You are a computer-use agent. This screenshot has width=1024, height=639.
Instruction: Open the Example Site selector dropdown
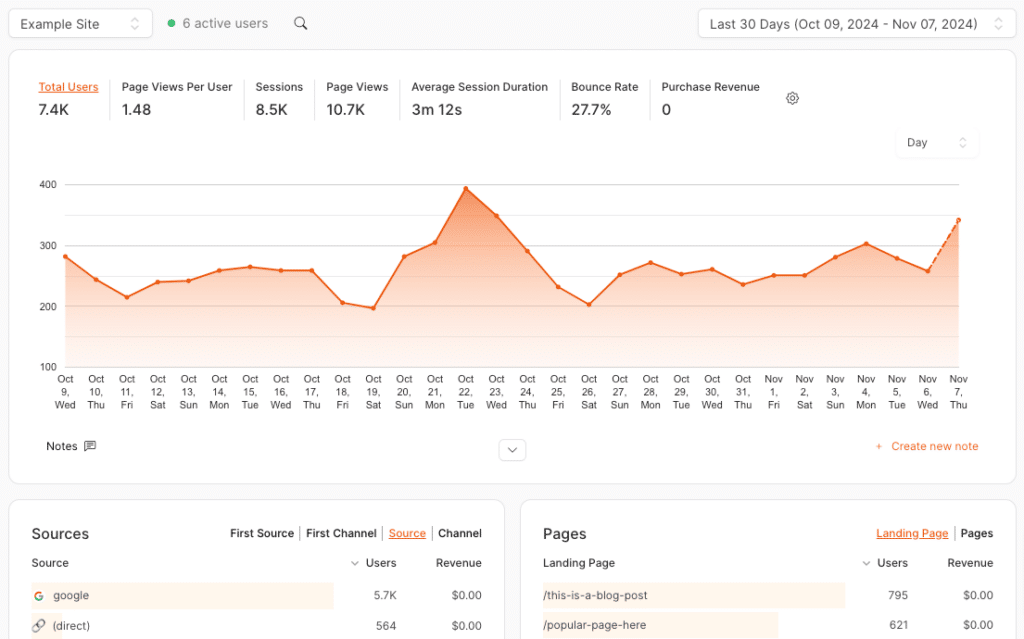80,24
